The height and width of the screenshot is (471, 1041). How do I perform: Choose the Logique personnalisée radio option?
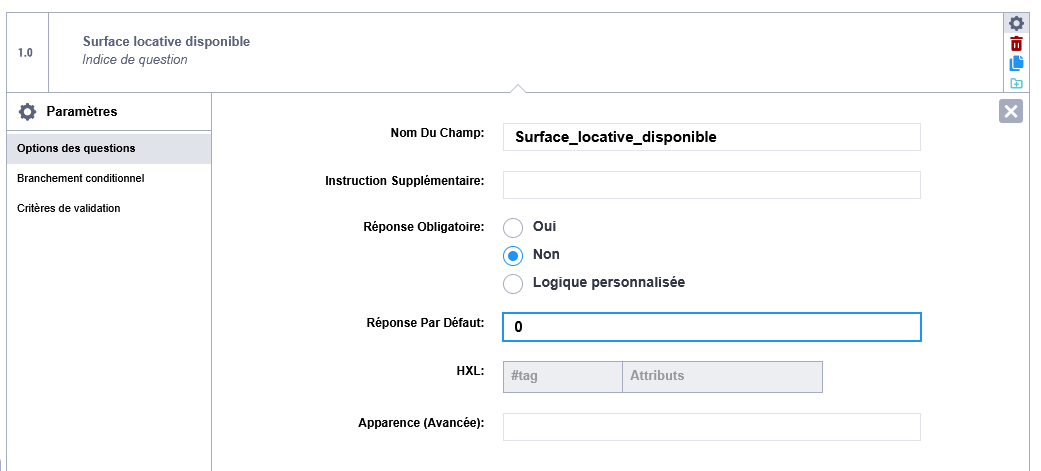coord(513,283)
